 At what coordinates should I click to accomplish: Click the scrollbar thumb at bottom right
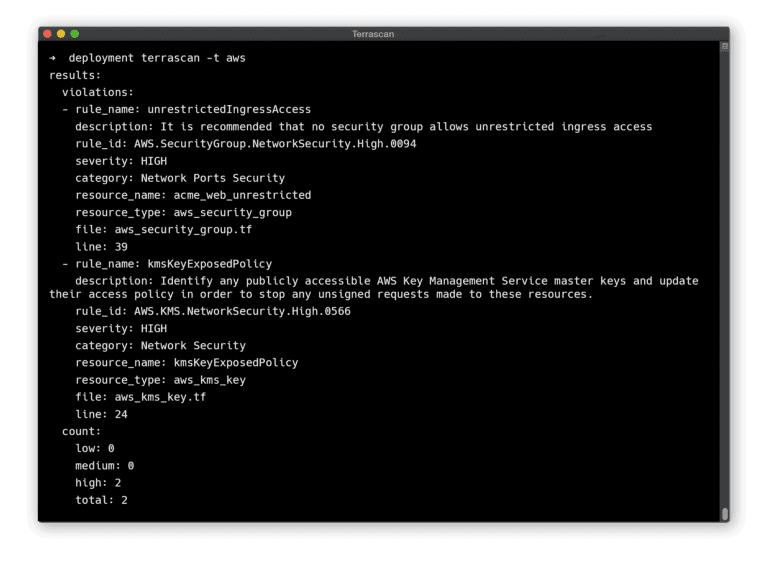pos(724,514)
